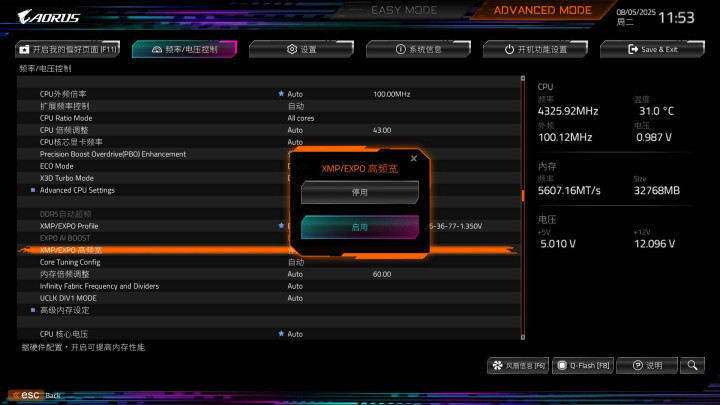Open 自动 value of Core Tuning Config
The height and width of the screenshot is (405, 720).
296,262
